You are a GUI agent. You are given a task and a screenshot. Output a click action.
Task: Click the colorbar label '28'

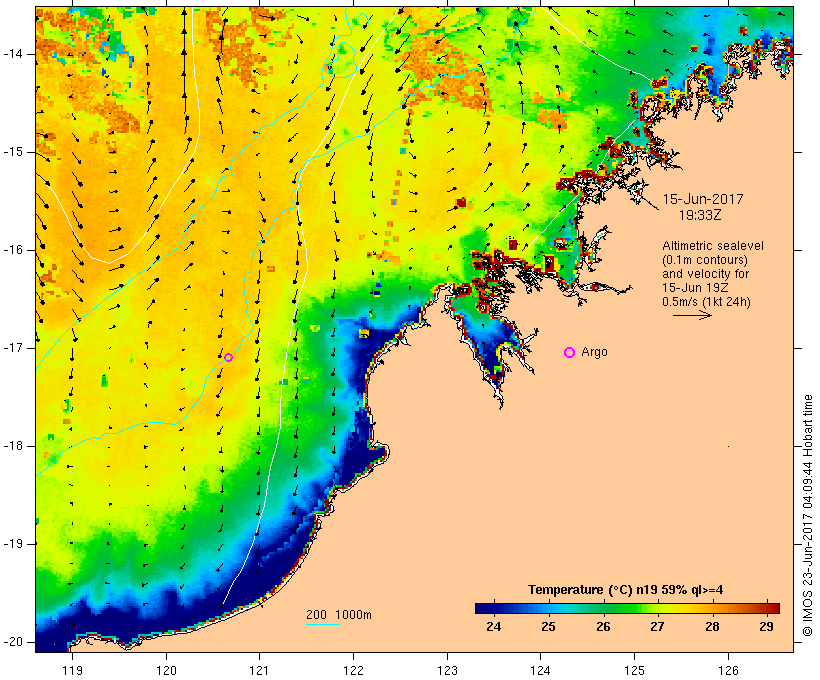[712, 627]
